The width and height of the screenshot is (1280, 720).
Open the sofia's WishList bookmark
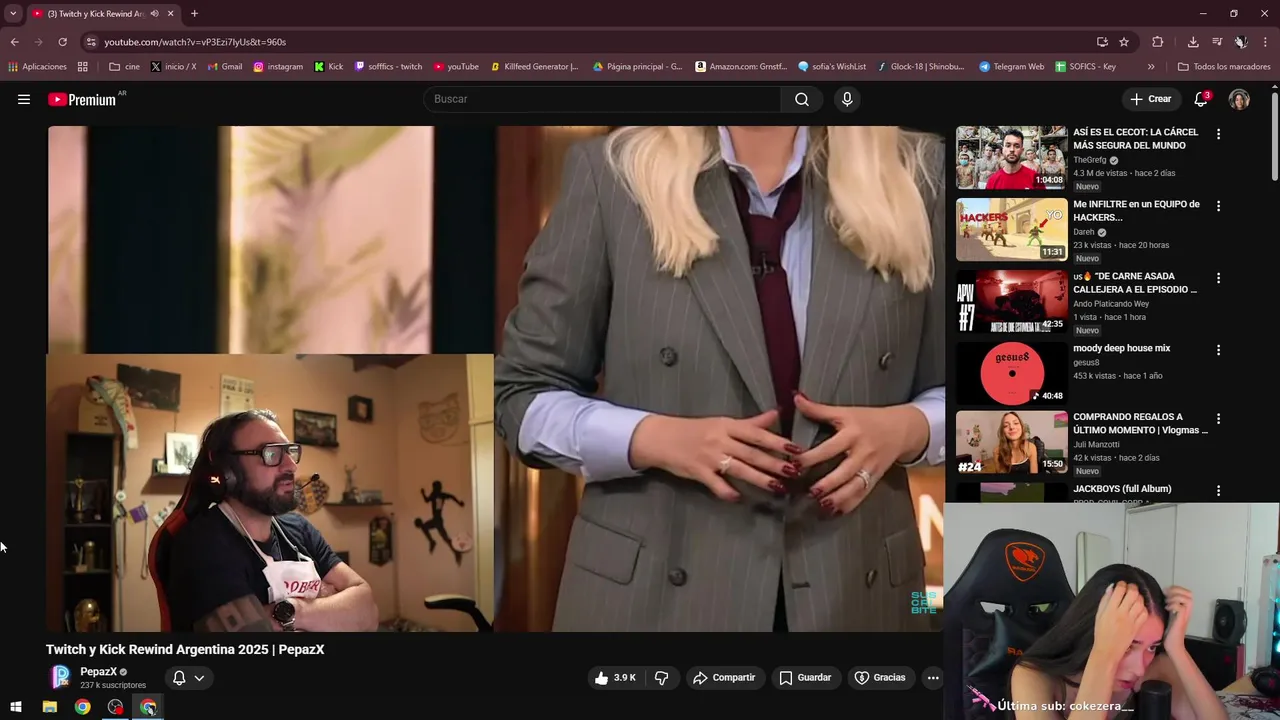[x=832, y=67]
